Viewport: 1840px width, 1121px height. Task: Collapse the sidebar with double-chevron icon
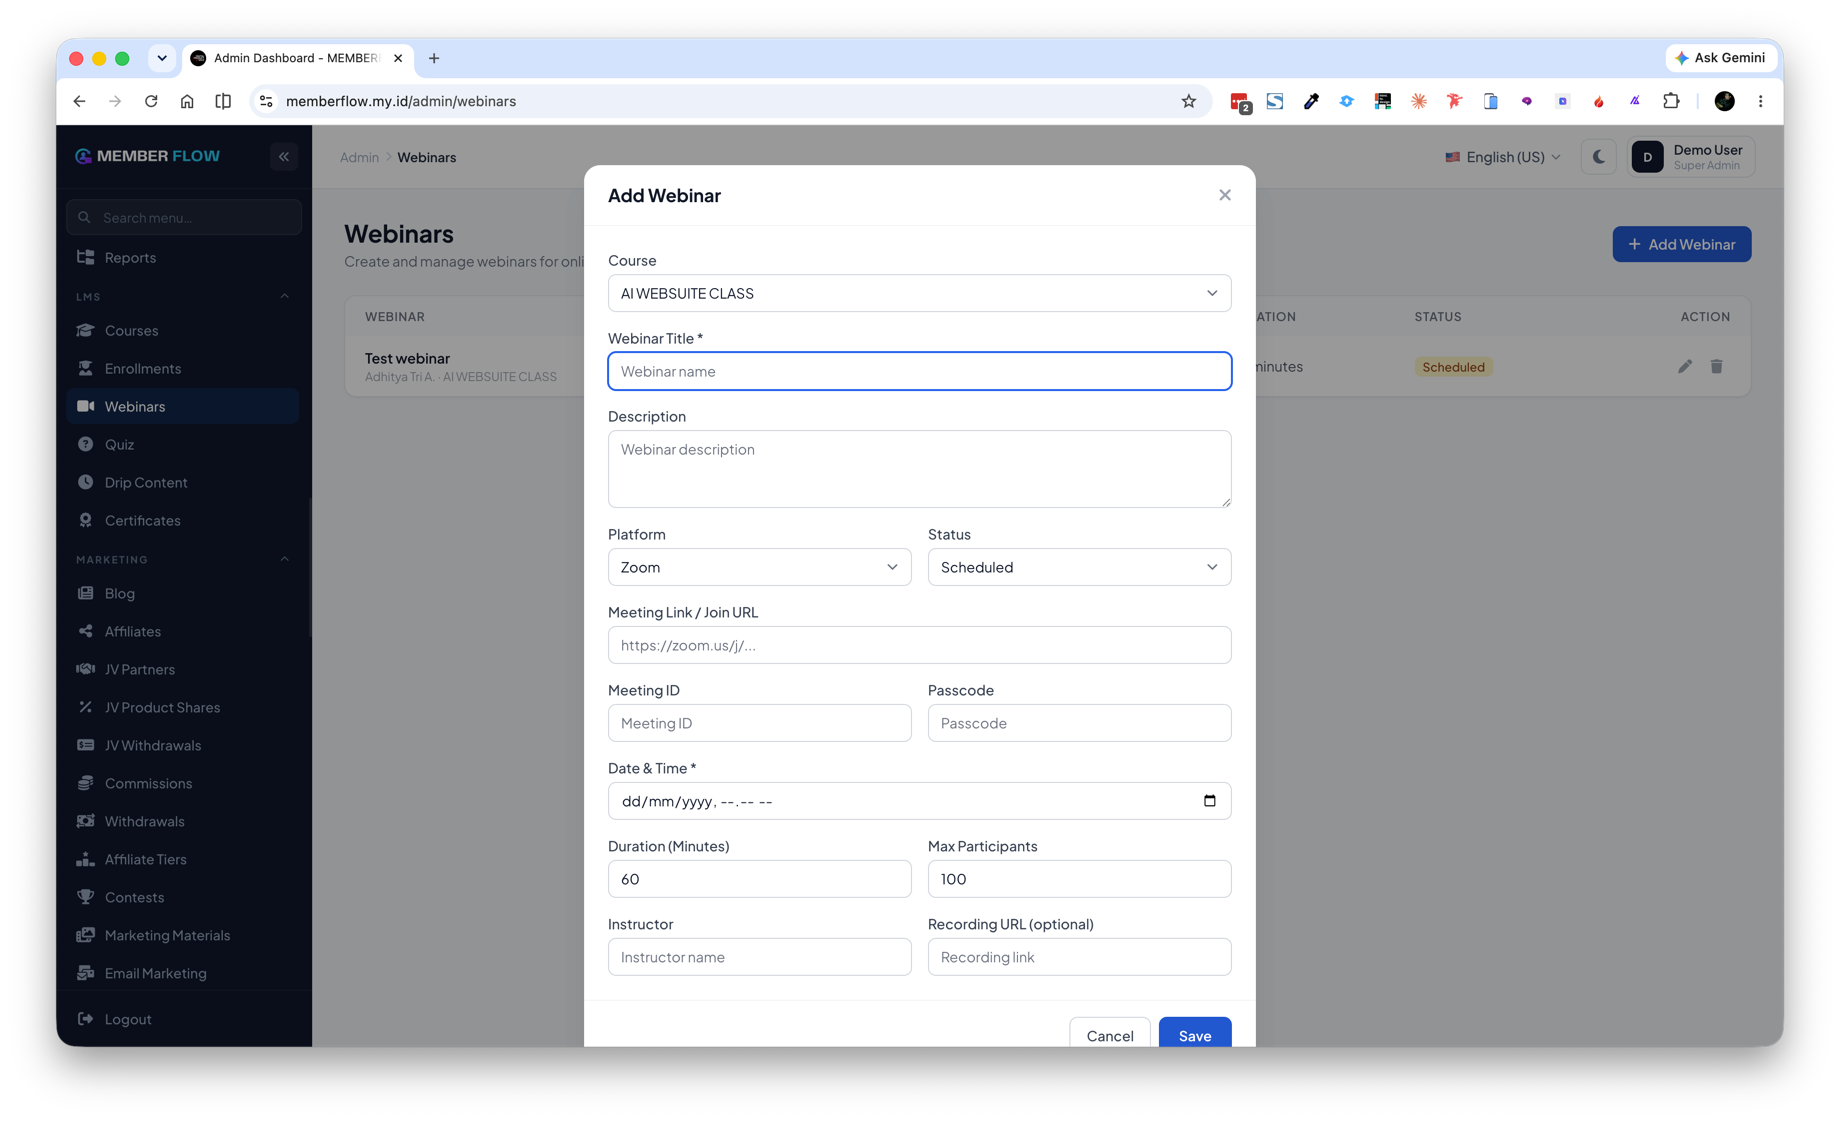284,157
